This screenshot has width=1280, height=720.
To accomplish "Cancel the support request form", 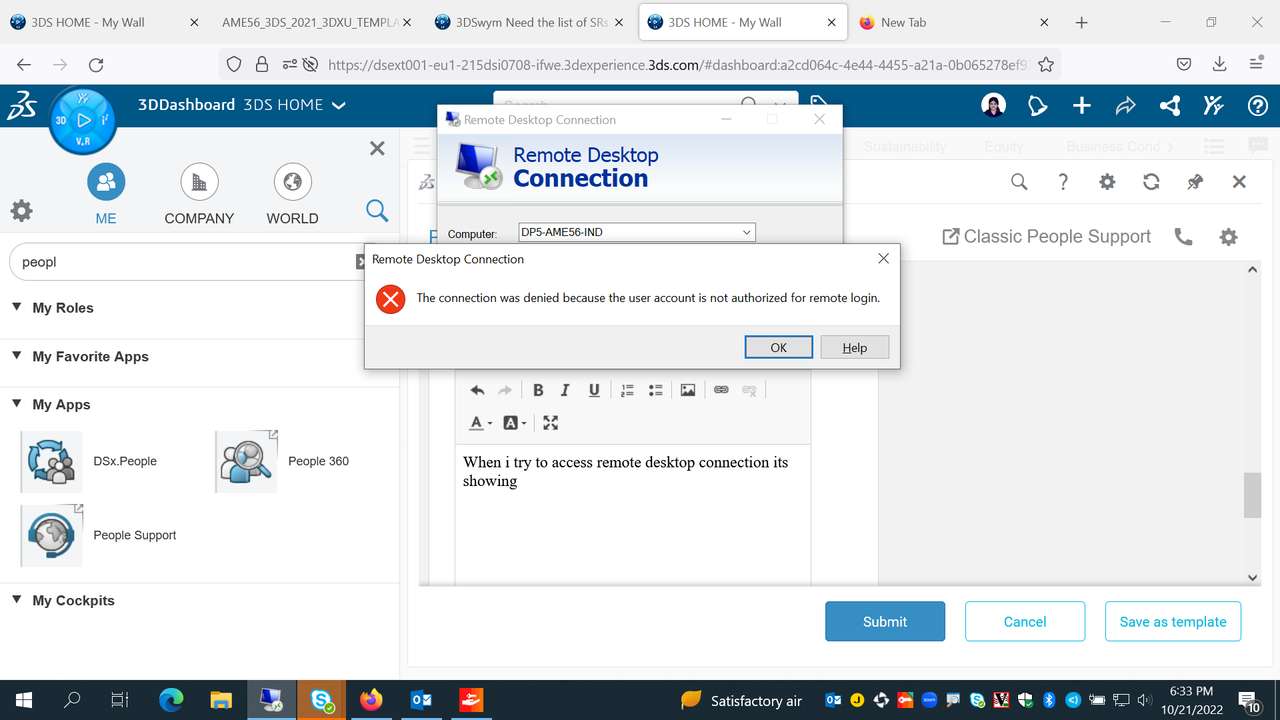I will point(1025,621).
